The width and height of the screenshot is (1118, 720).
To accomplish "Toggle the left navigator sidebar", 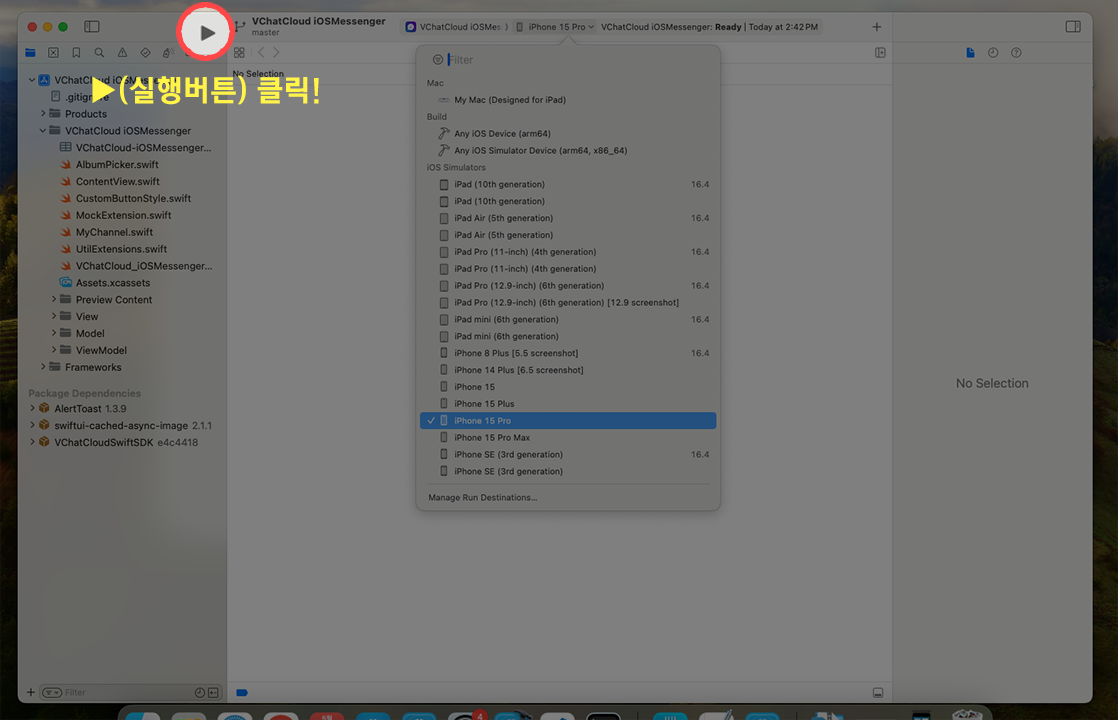I will point(92,27).
